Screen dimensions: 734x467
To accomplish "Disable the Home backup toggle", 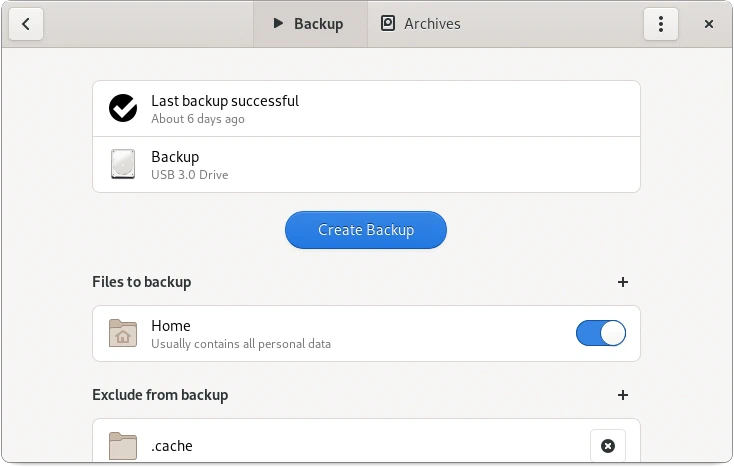I will [x=601, y=333].
